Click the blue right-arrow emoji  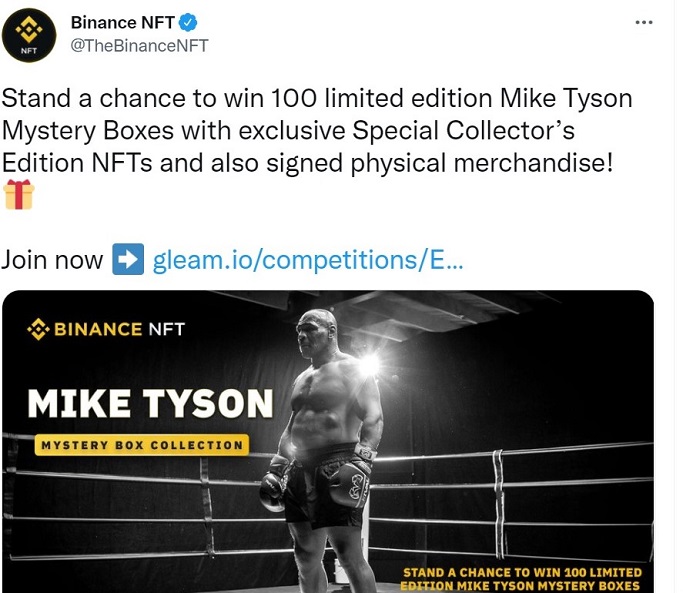click(128, 259)
